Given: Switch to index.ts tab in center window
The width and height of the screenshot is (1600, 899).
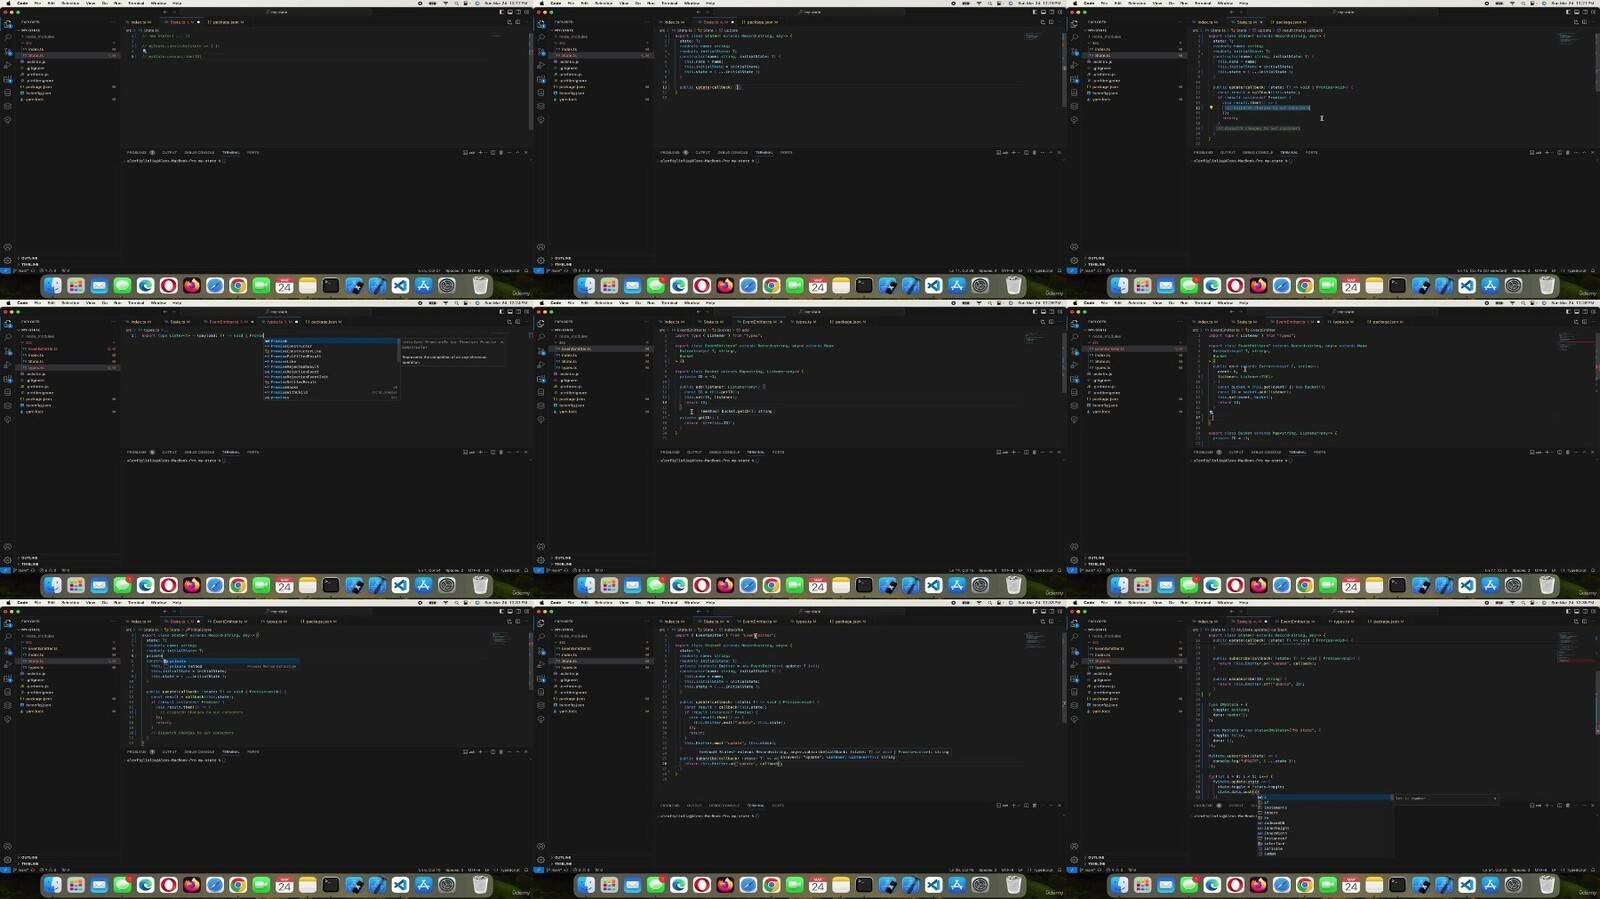Looking at the screenshot, I should click(x=674, y=322).
